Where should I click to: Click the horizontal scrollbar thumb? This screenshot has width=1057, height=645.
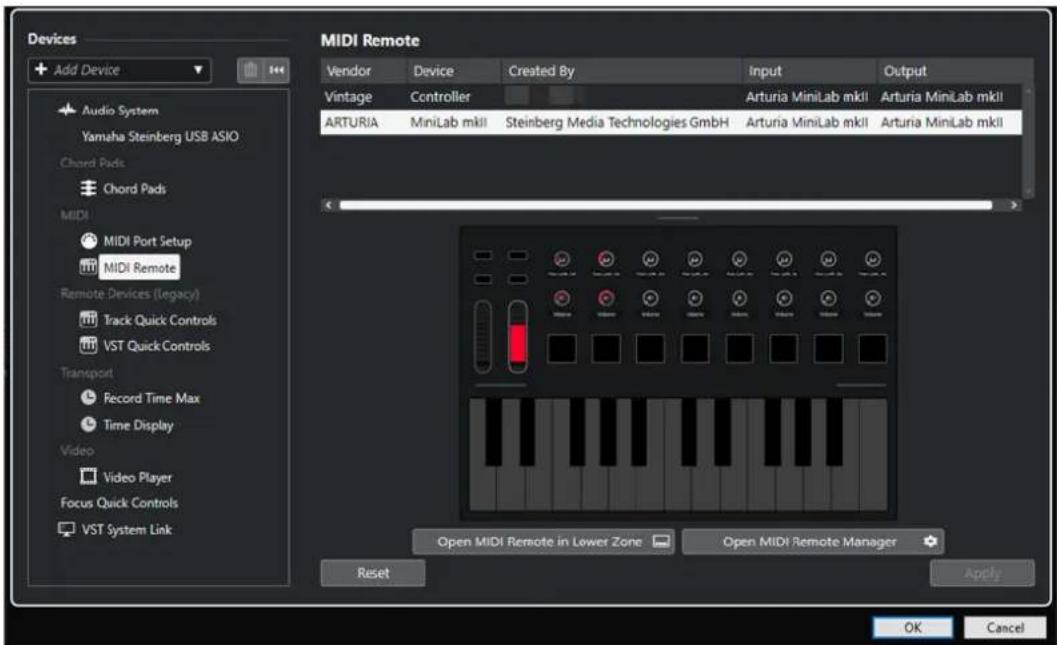click(665, 205)
